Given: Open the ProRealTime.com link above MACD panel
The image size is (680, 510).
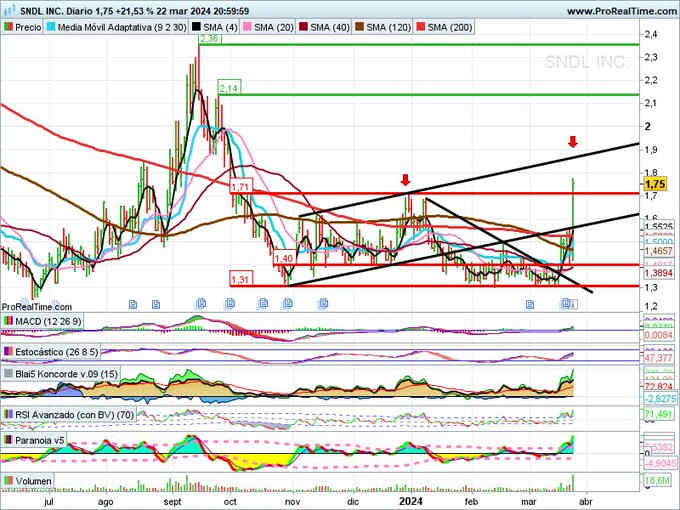Looking at the screenshot, I should 37,307.
